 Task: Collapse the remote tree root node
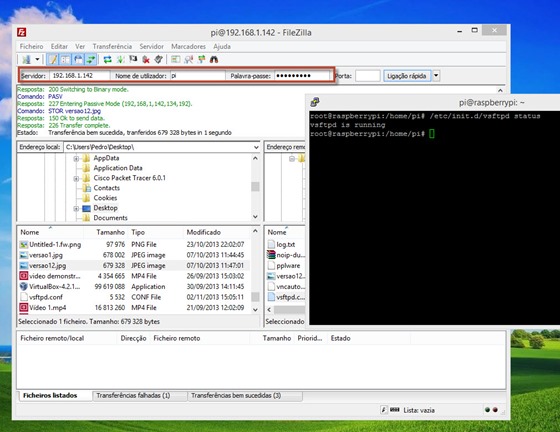(x=292, y=159)
